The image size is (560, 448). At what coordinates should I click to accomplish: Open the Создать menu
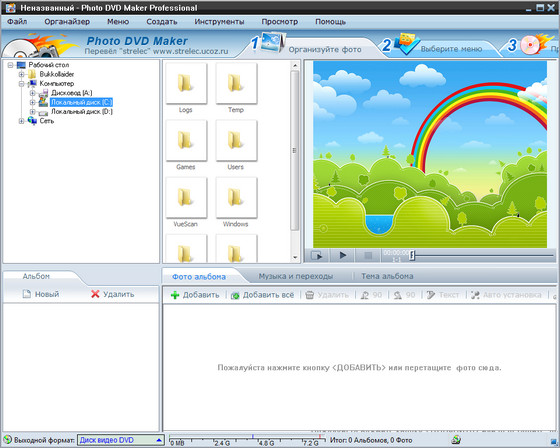[x=162, y=21]
